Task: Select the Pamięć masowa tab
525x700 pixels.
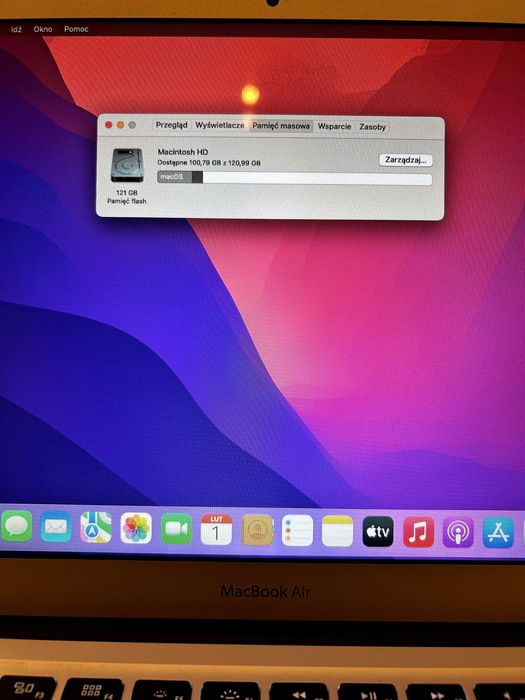Action: 281,126
